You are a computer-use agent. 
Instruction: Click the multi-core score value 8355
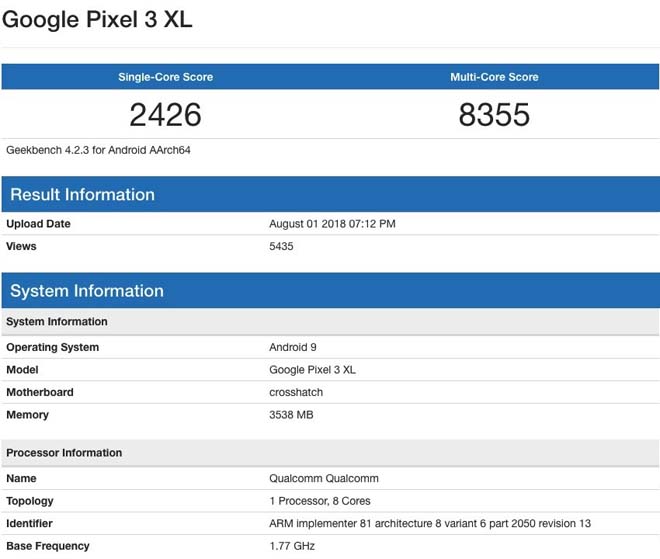tap(494, 115)
